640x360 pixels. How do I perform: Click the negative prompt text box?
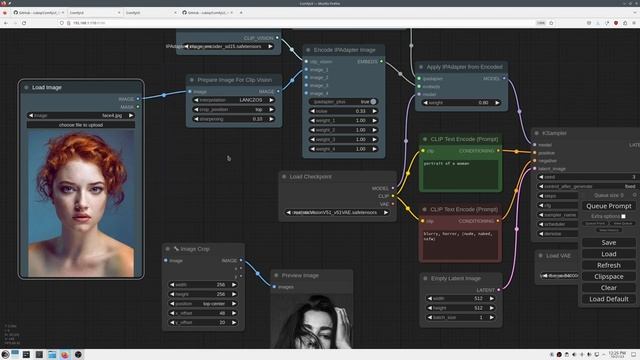point(460,244)
